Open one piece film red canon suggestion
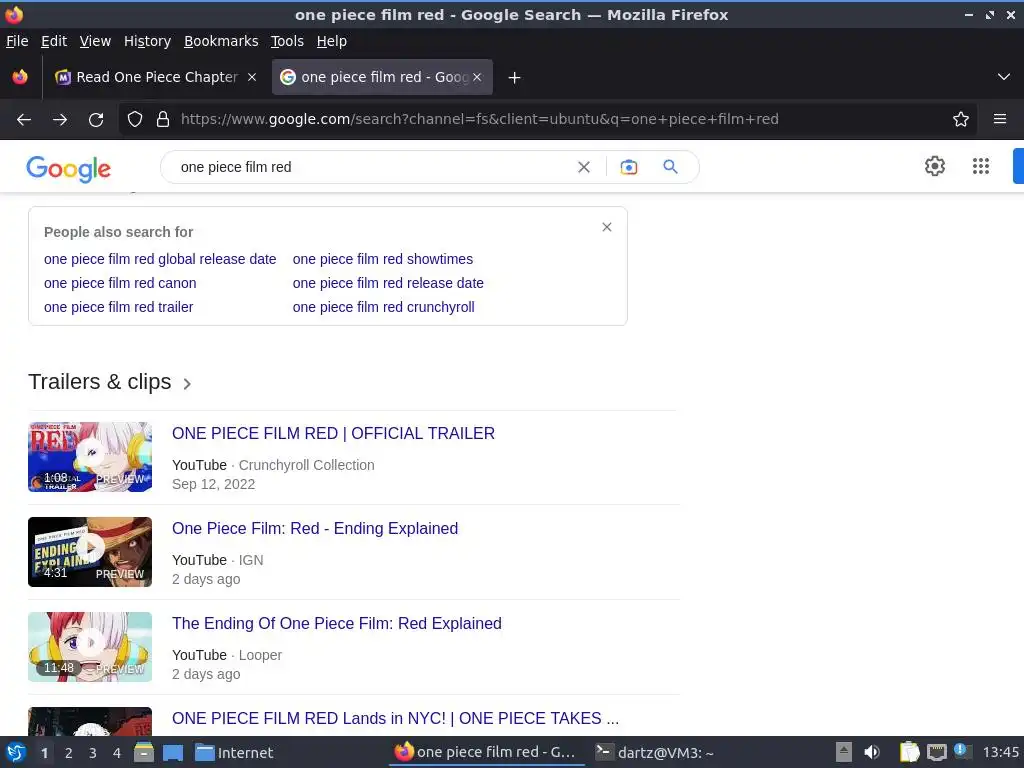 [120, 283]
